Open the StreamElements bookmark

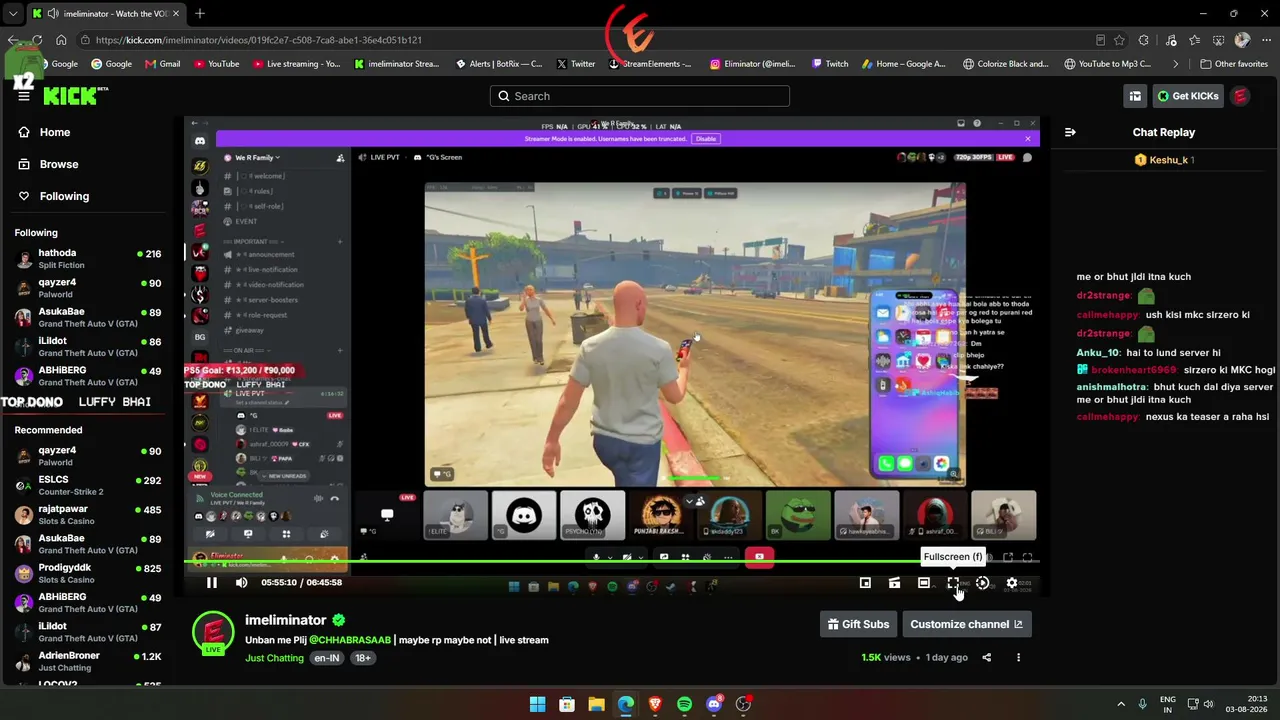click(x=650, y=64)
